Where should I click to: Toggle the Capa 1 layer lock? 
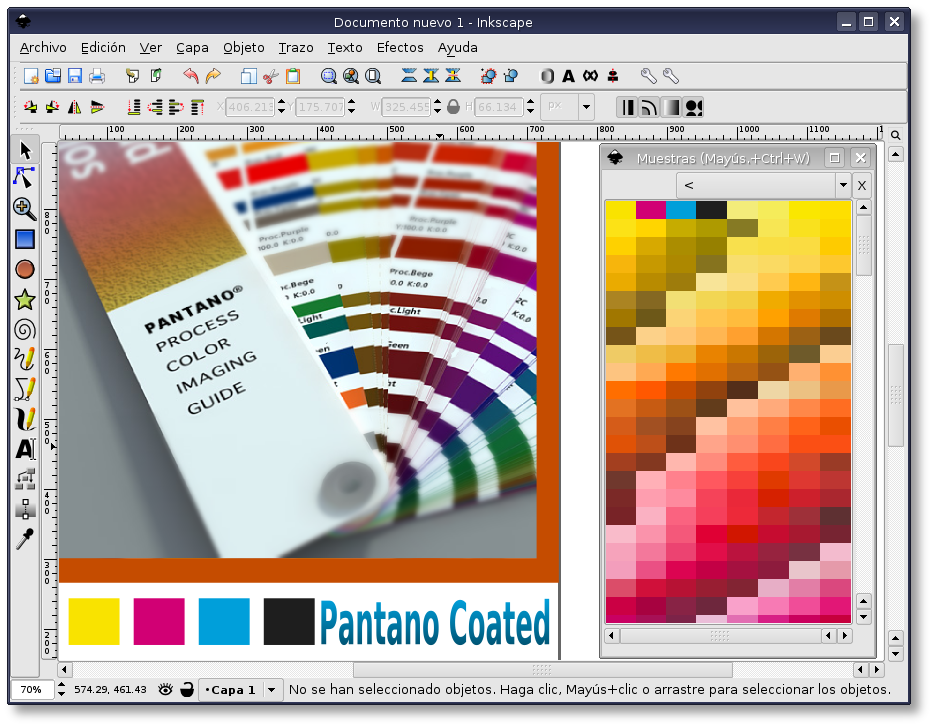(x=187, y=690)
